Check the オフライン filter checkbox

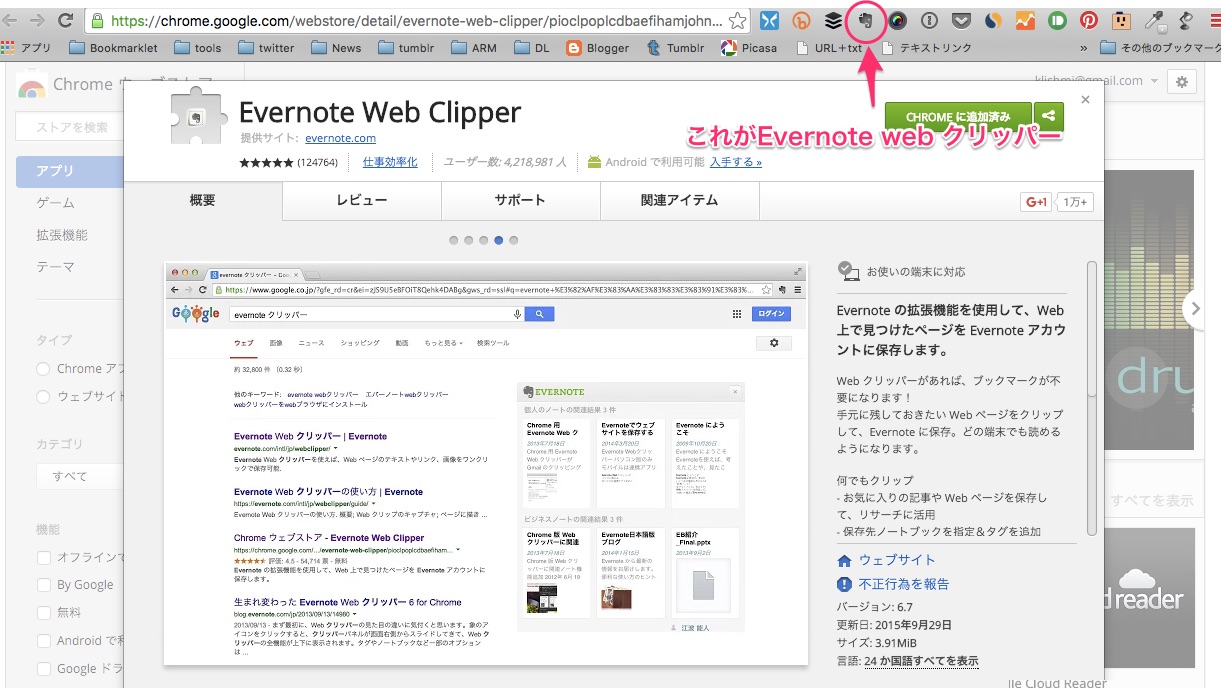pyautogui.click(x=44, y=557)
